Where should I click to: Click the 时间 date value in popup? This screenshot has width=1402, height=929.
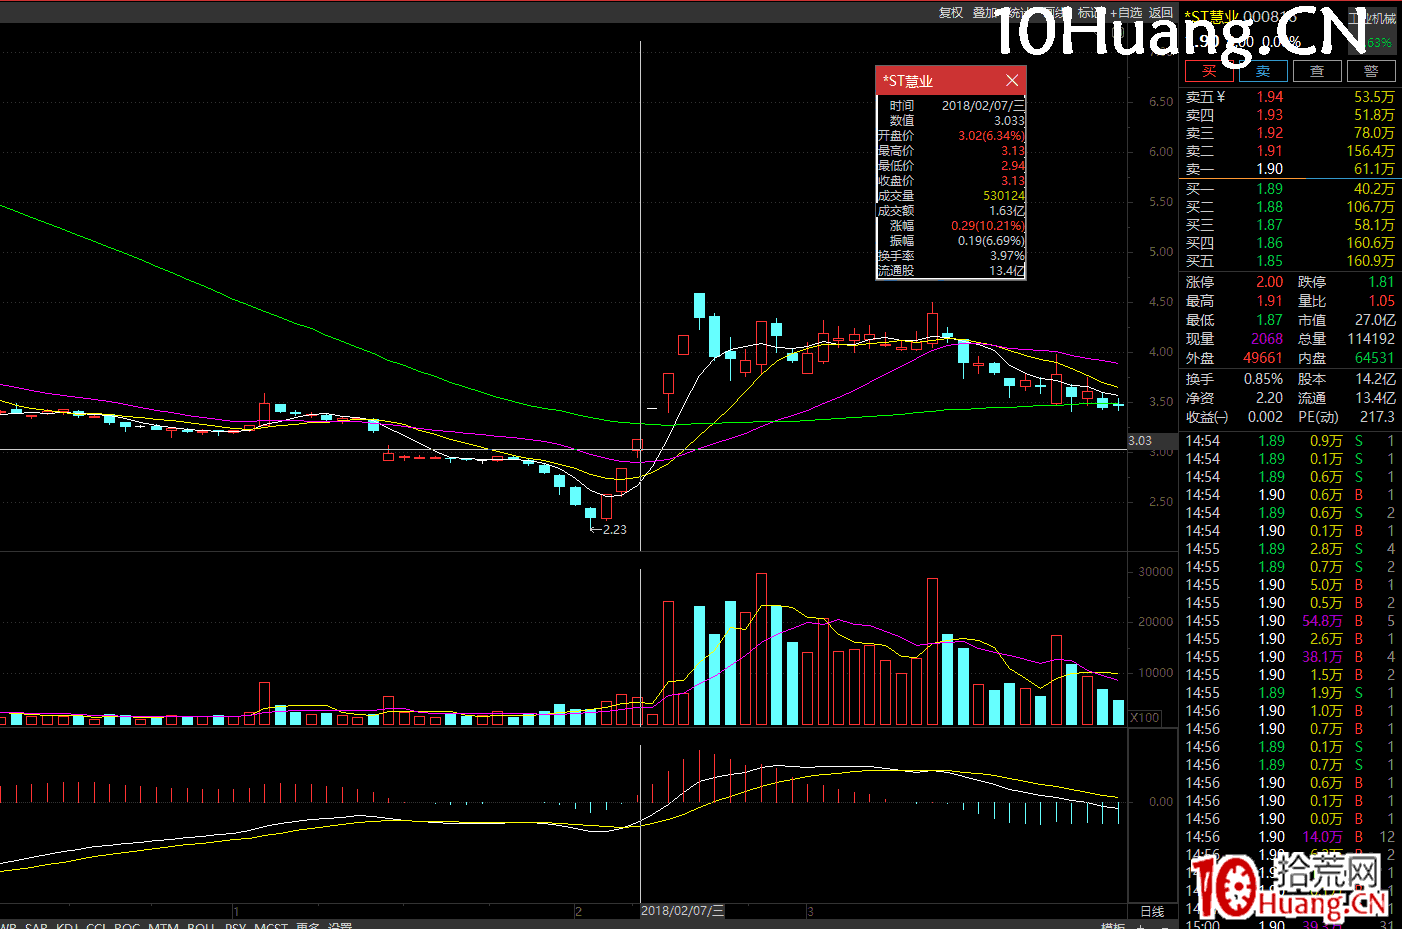(984, 106)
